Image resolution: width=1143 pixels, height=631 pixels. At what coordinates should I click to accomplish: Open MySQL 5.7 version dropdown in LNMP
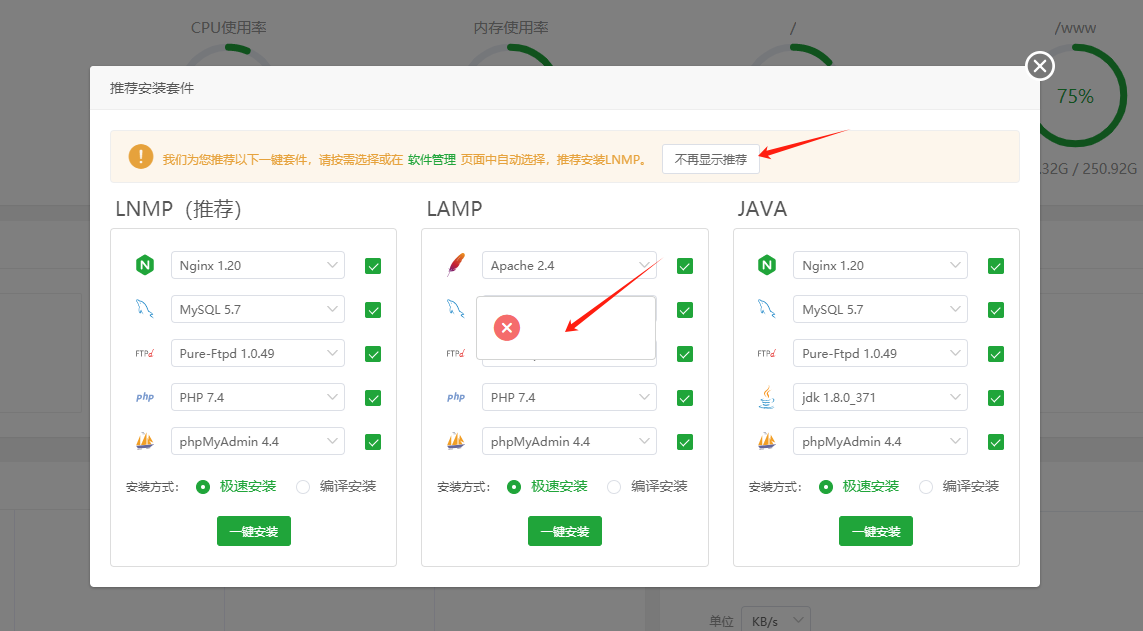(x=258, y=309)
